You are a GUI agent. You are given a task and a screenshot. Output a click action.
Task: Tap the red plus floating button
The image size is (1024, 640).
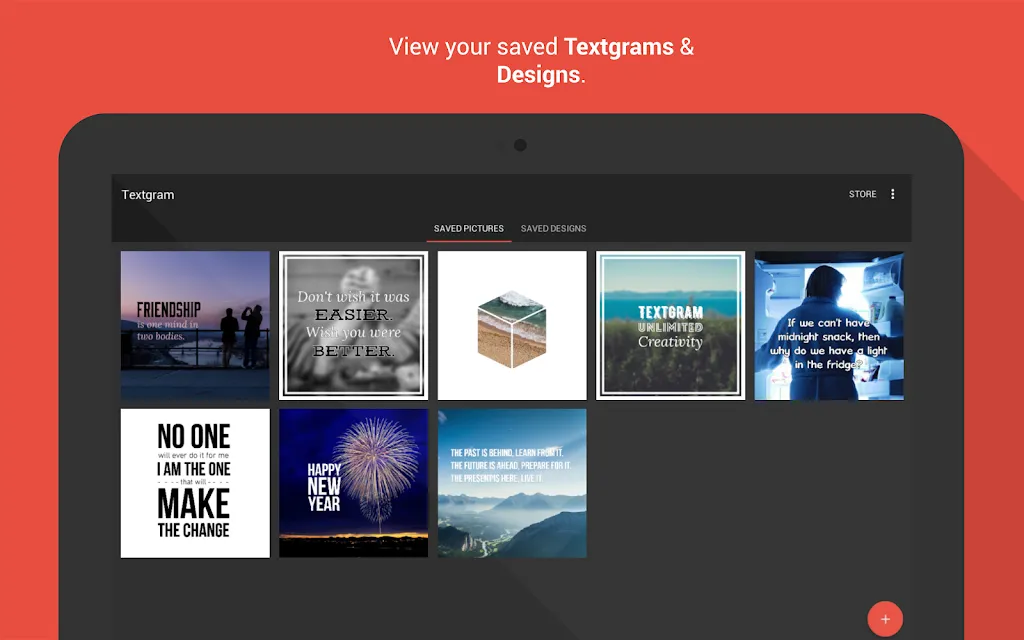click(x=885, y=618)
